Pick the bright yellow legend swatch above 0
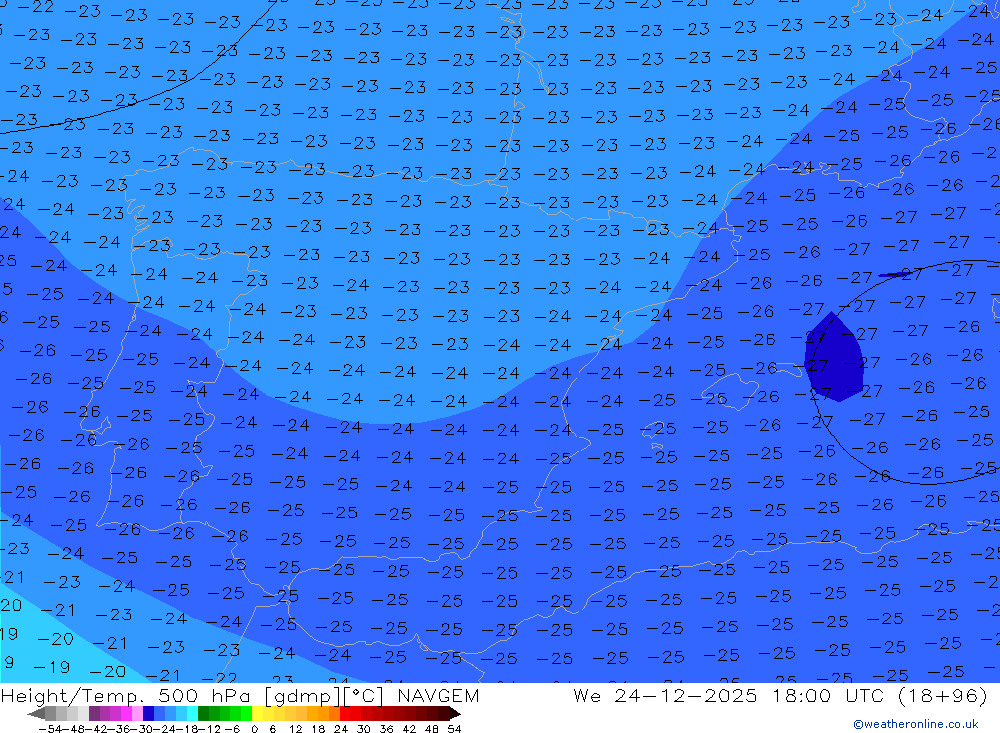 click(x=257, y=713)
